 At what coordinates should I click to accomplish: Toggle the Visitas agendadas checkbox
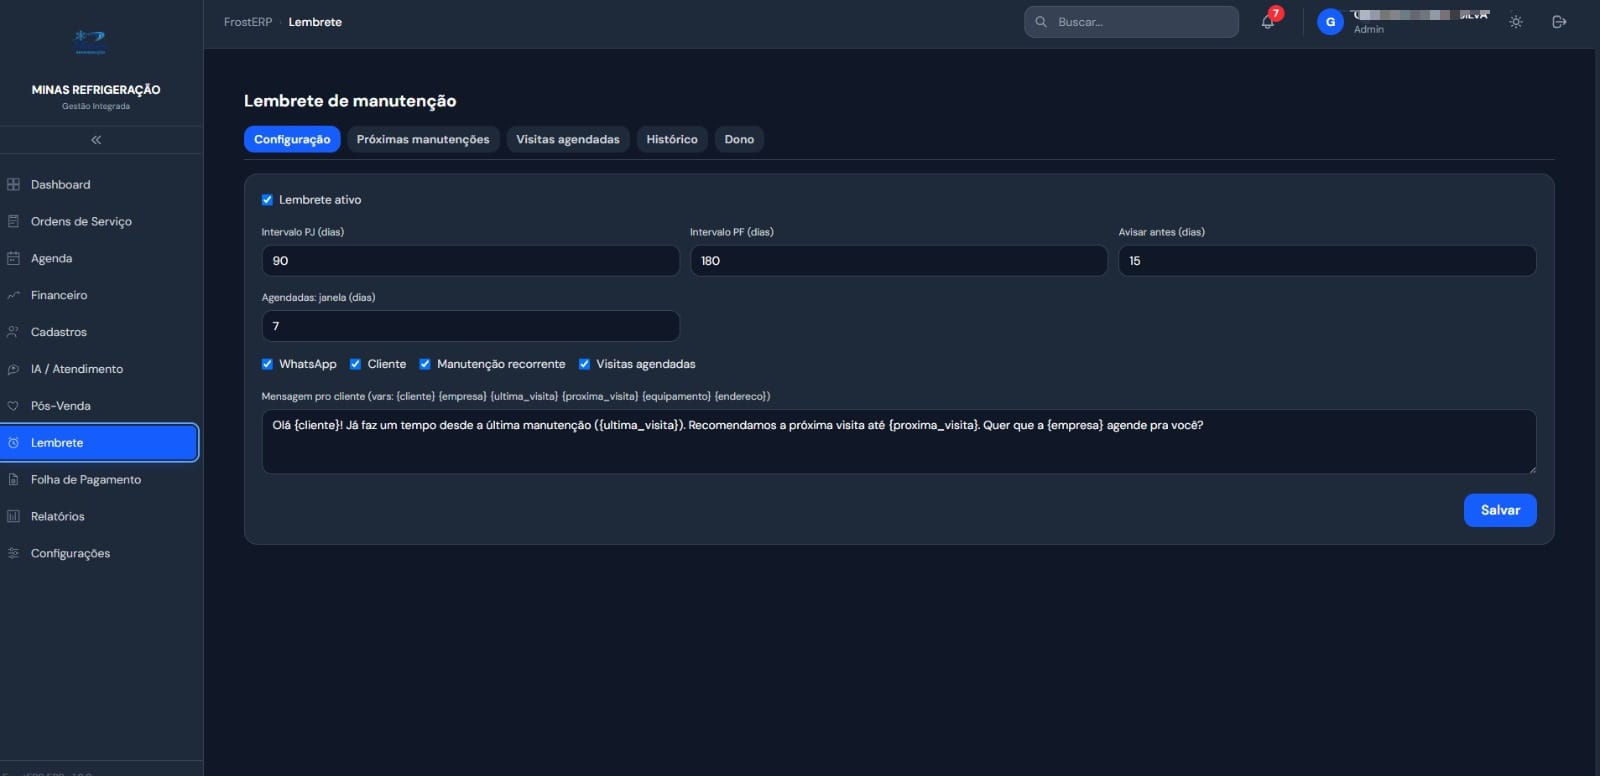coord(584,364)
